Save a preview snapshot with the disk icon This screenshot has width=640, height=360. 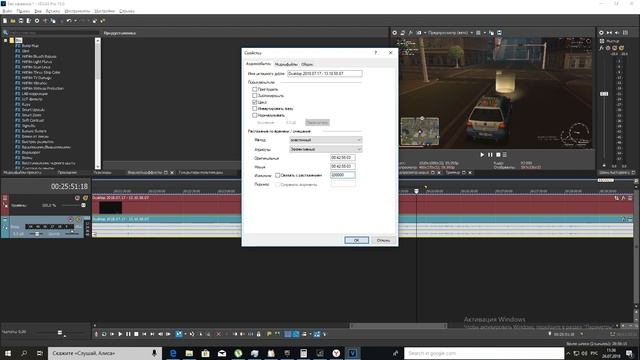[x=499, y=33]
